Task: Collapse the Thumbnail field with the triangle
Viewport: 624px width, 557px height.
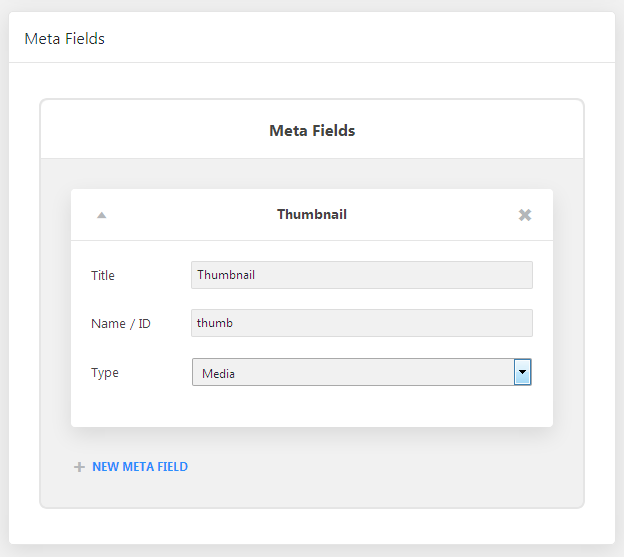Action: (102, 215)
